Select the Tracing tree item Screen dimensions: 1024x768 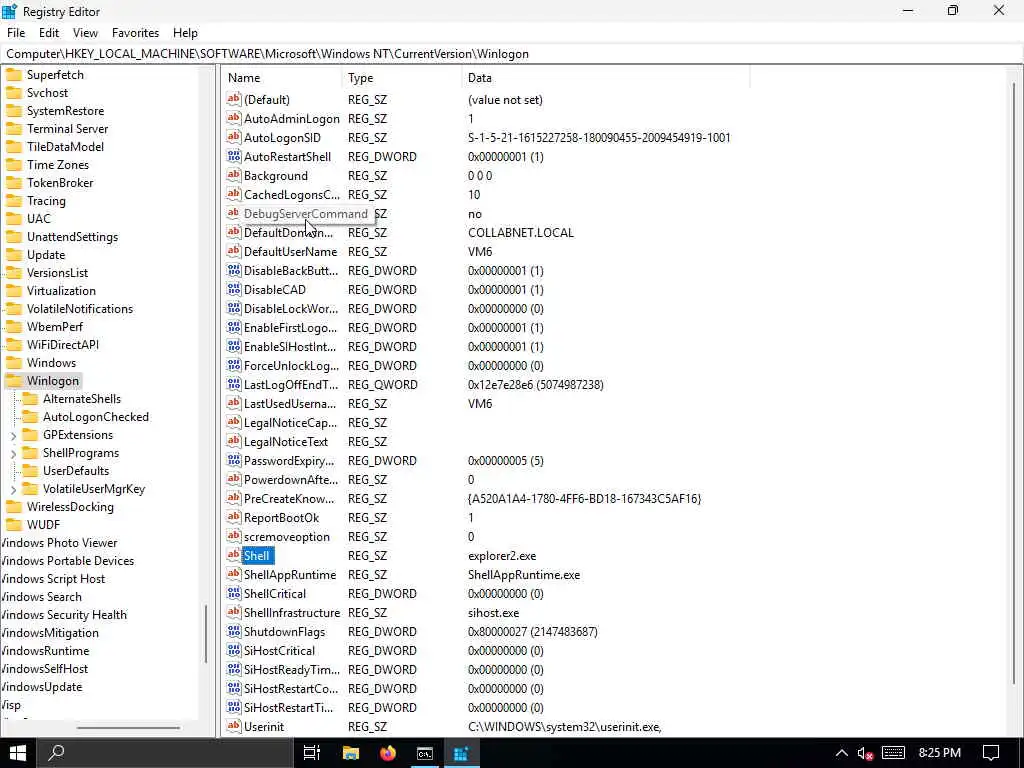[x=46, y=200]
